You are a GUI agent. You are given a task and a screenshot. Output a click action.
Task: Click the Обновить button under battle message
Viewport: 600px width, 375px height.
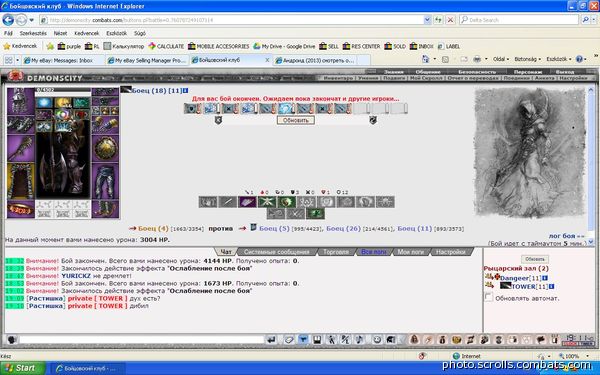tap(295, 120)
